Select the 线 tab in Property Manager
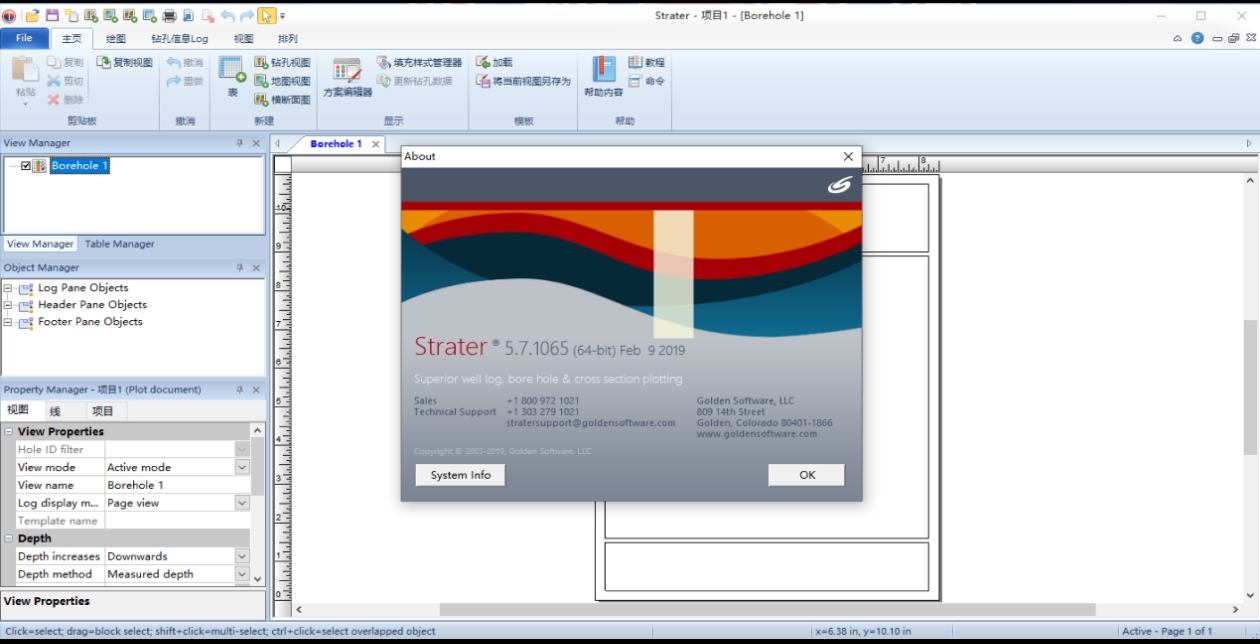1260x644 pixels. 55,411
